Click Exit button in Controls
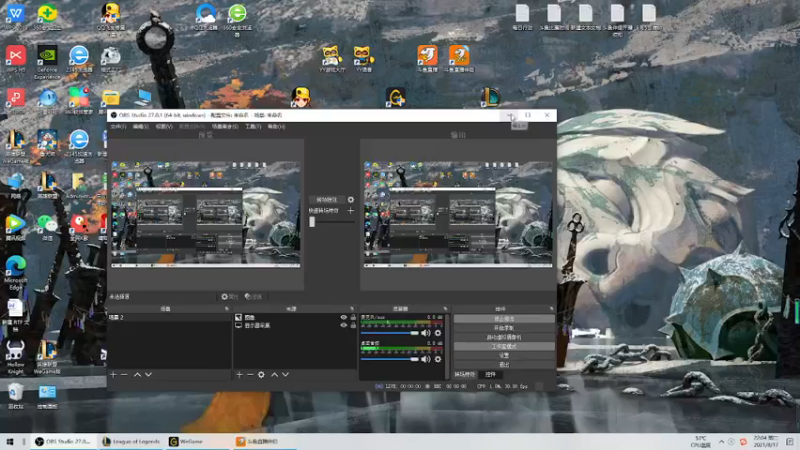 pyautogui.click(x=504, y=365)
